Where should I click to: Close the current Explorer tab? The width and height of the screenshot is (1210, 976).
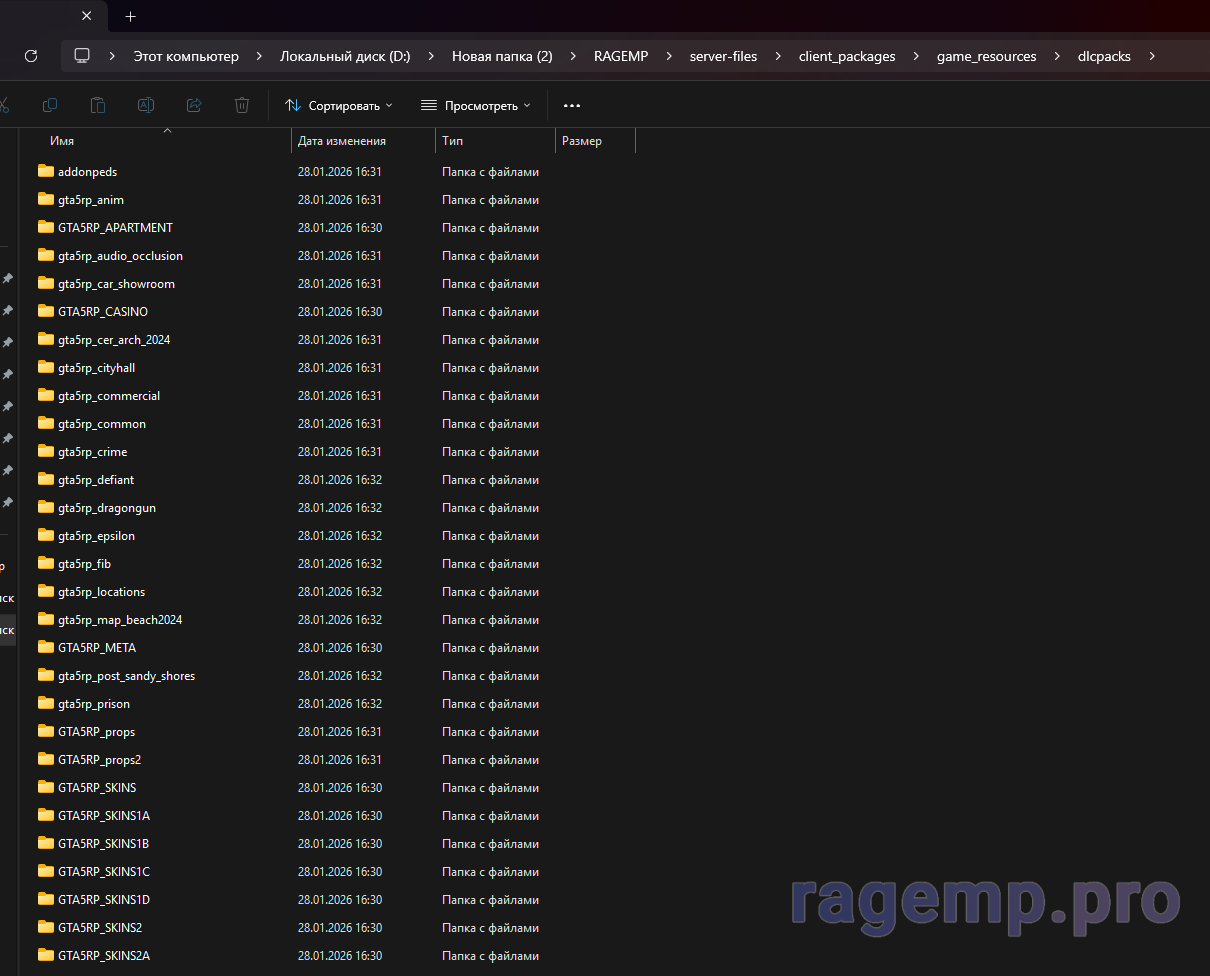(86, 16)
